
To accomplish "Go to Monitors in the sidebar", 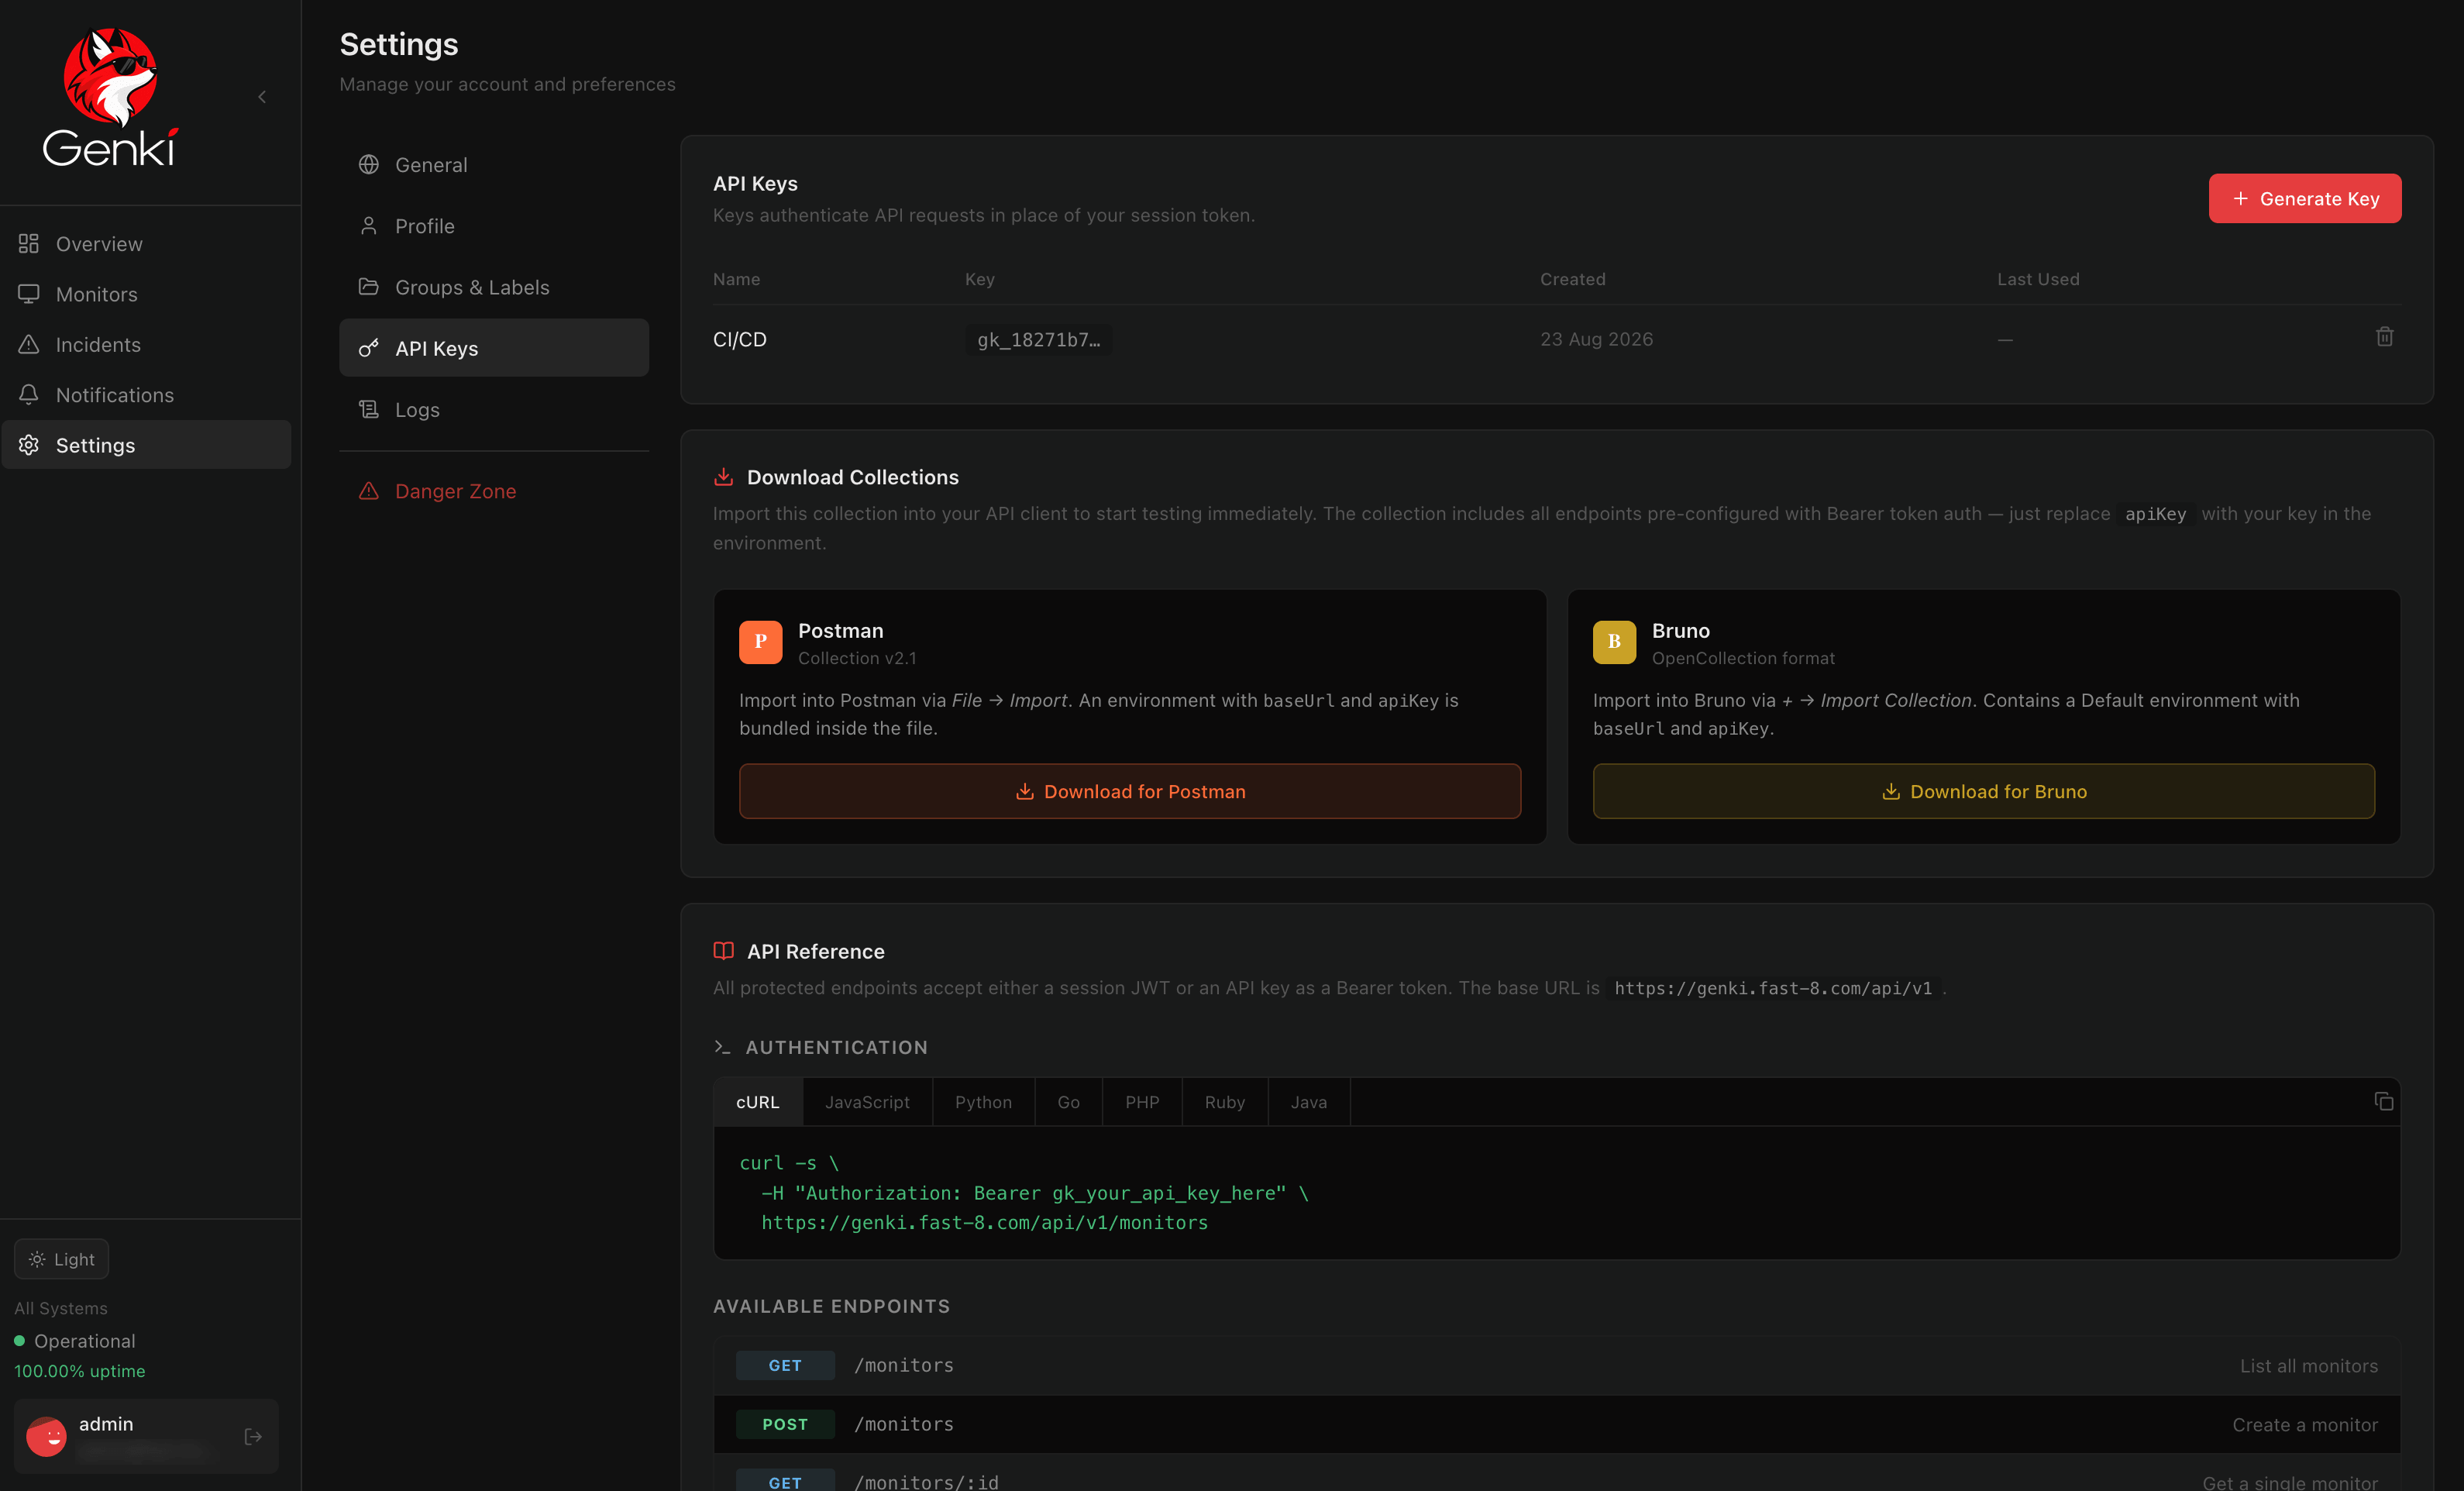I will pos(146,294).
